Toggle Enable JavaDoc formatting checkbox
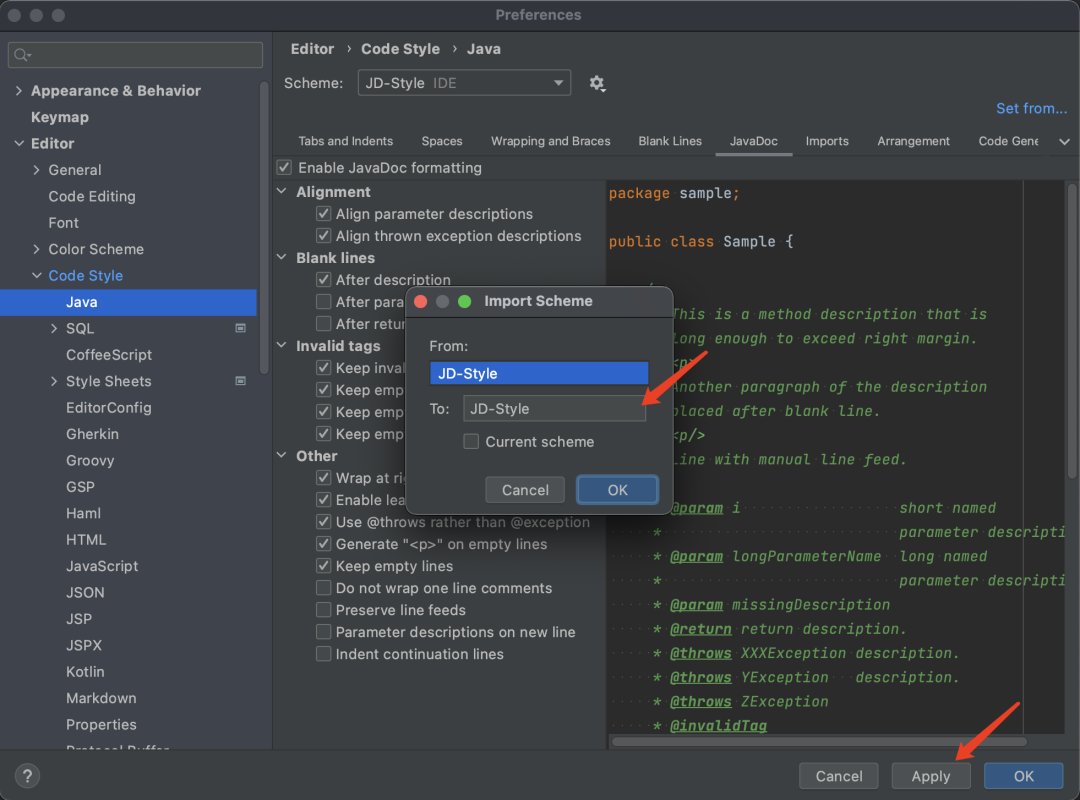Viewport: 1080px width, 800px height. coord(284,167)
